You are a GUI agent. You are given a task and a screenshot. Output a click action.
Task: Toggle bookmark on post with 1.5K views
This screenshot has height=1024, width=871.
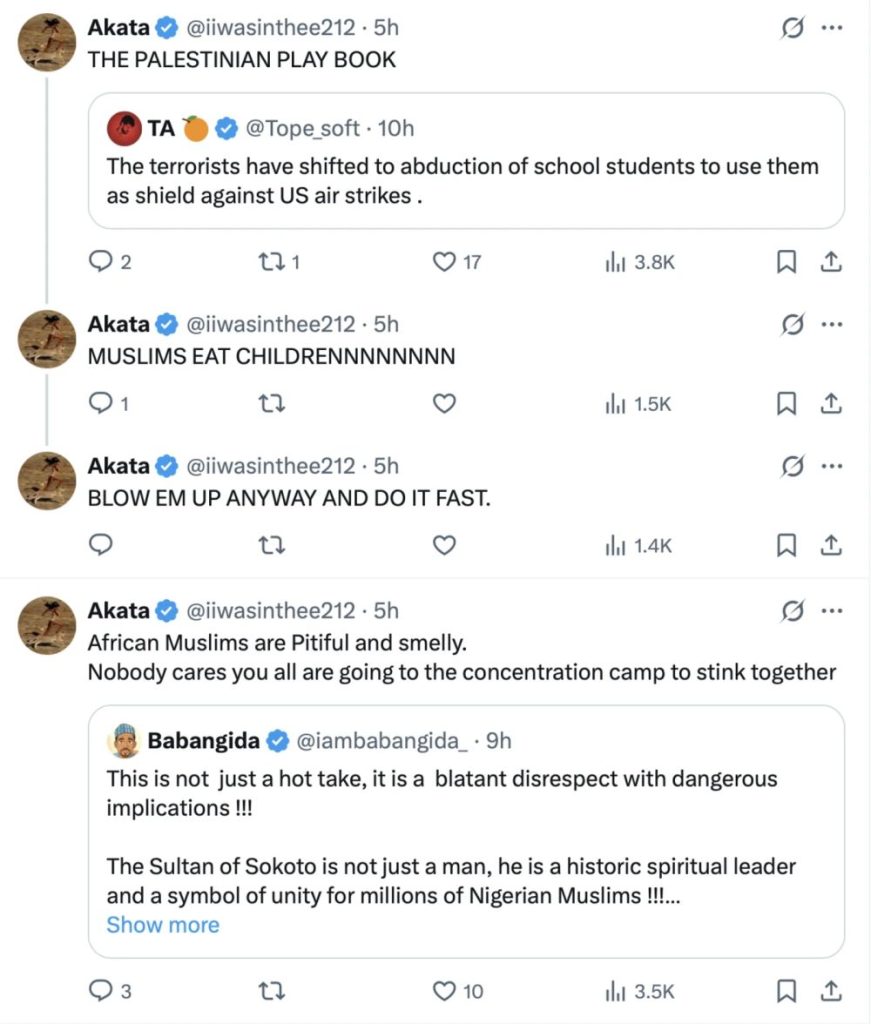point(787,404)
